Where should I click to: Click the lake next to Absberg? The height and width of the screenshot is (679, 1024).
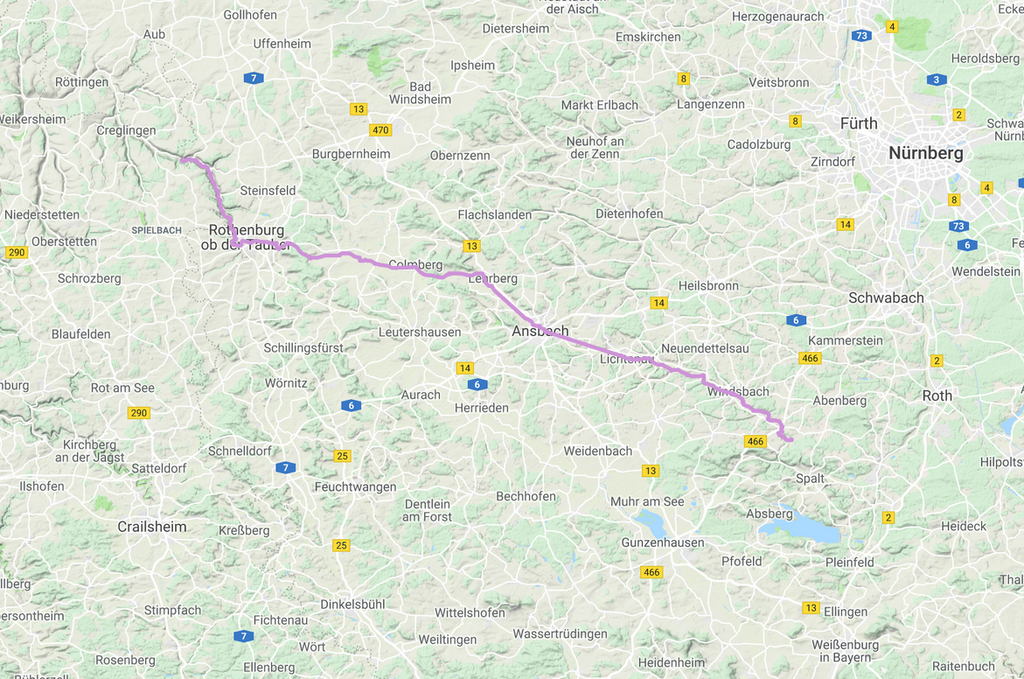803,529
